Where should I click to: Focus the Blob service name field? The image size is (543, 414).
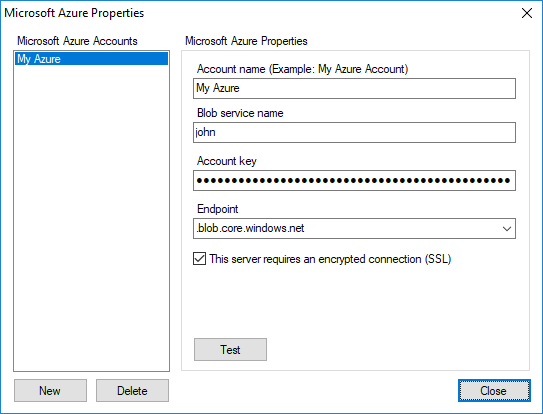354,132
